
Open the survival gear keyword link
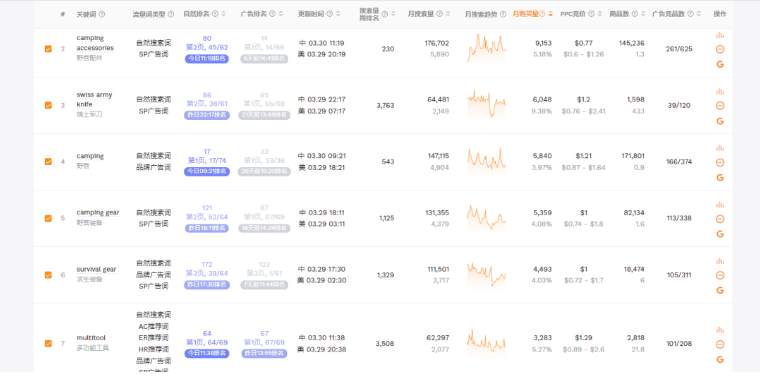coord(96,269)
